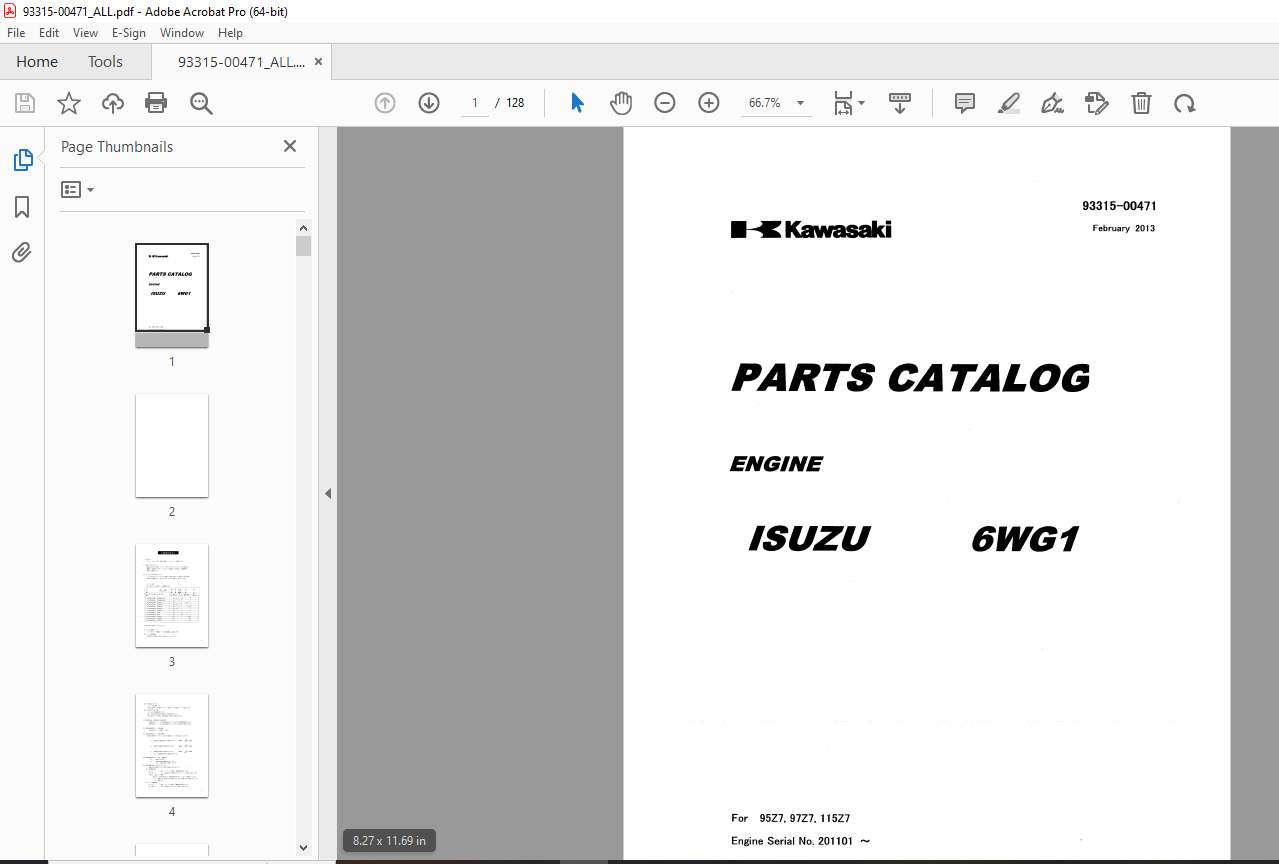Image resolution: width=1279 pixels, height=864 pixels.
Task: Open thumbnail options menu dropdown
Action: tap(77, 189)
